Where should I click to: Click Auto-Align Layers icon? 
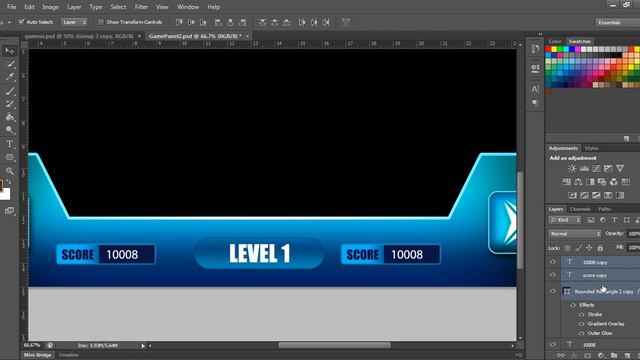pyautogui.click(x=346, y=22)
